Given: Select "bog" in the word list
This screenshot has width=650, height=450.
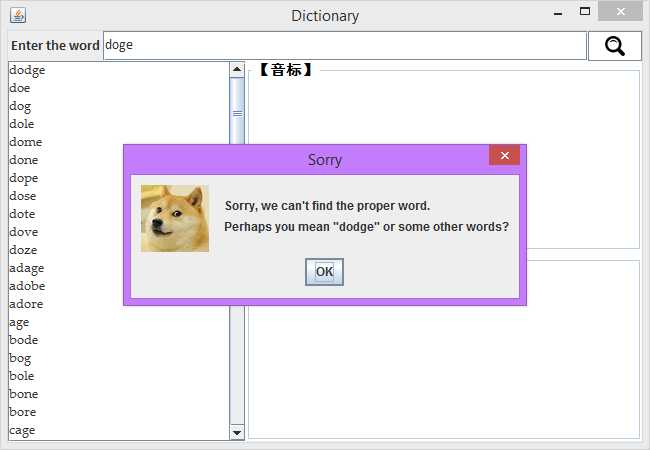Looking at the screenshot, I should pyautogui.click(x=119, y=358).
